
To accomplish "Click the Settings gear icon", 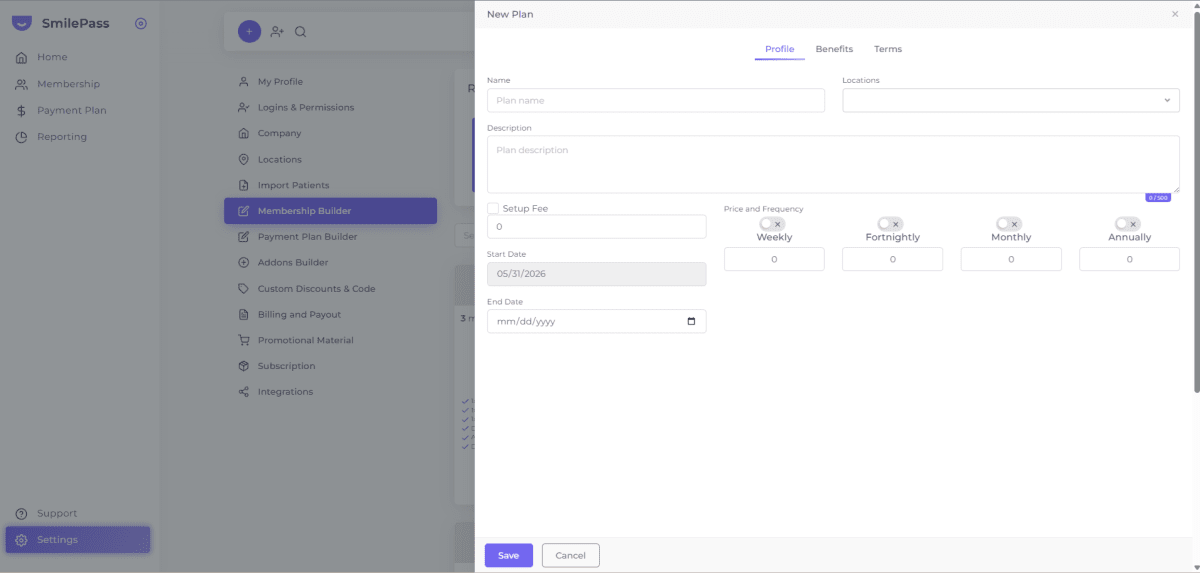I will point(21,540).
